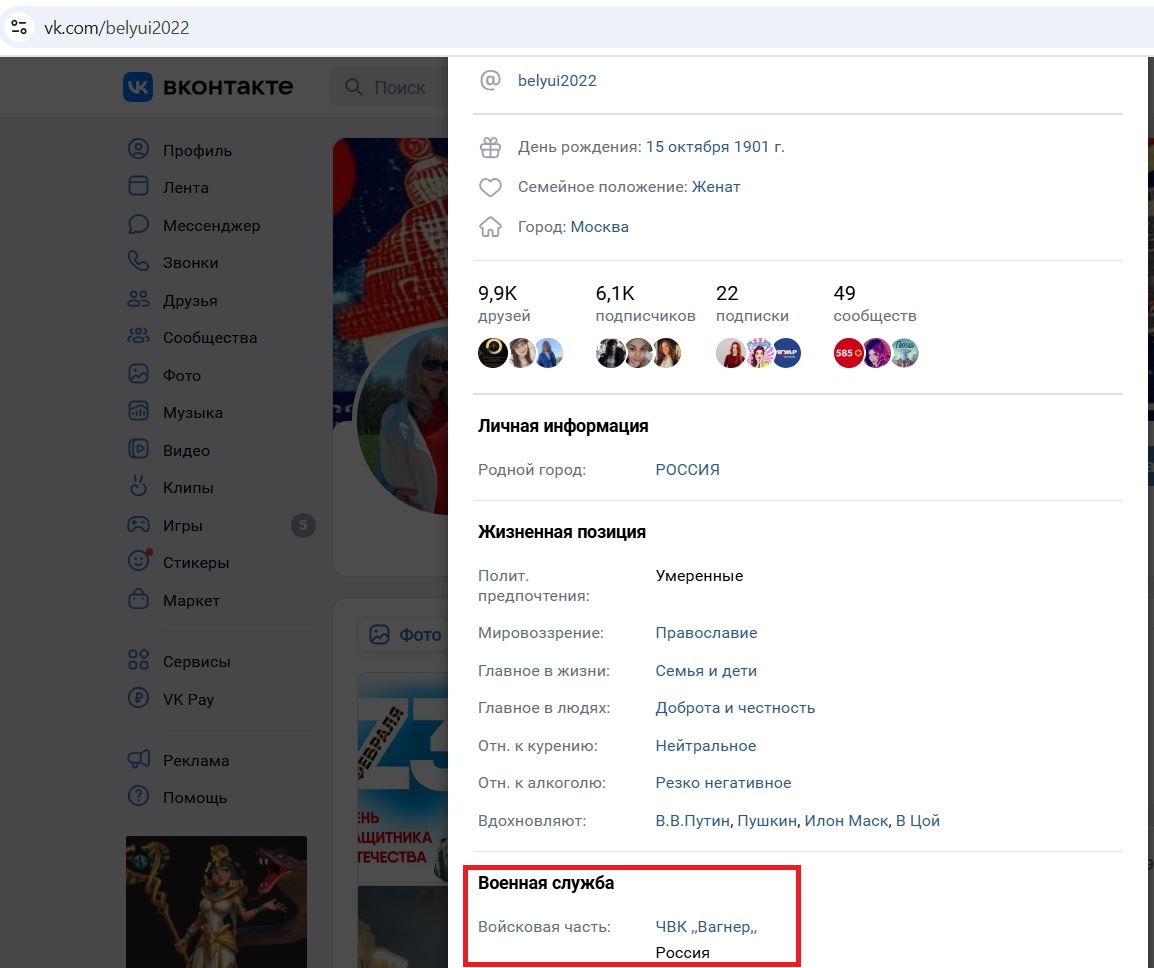This screenshot has width=1154, height=968.
Task: Open the Profile icon in sidebar
Action: coord(138,149)
